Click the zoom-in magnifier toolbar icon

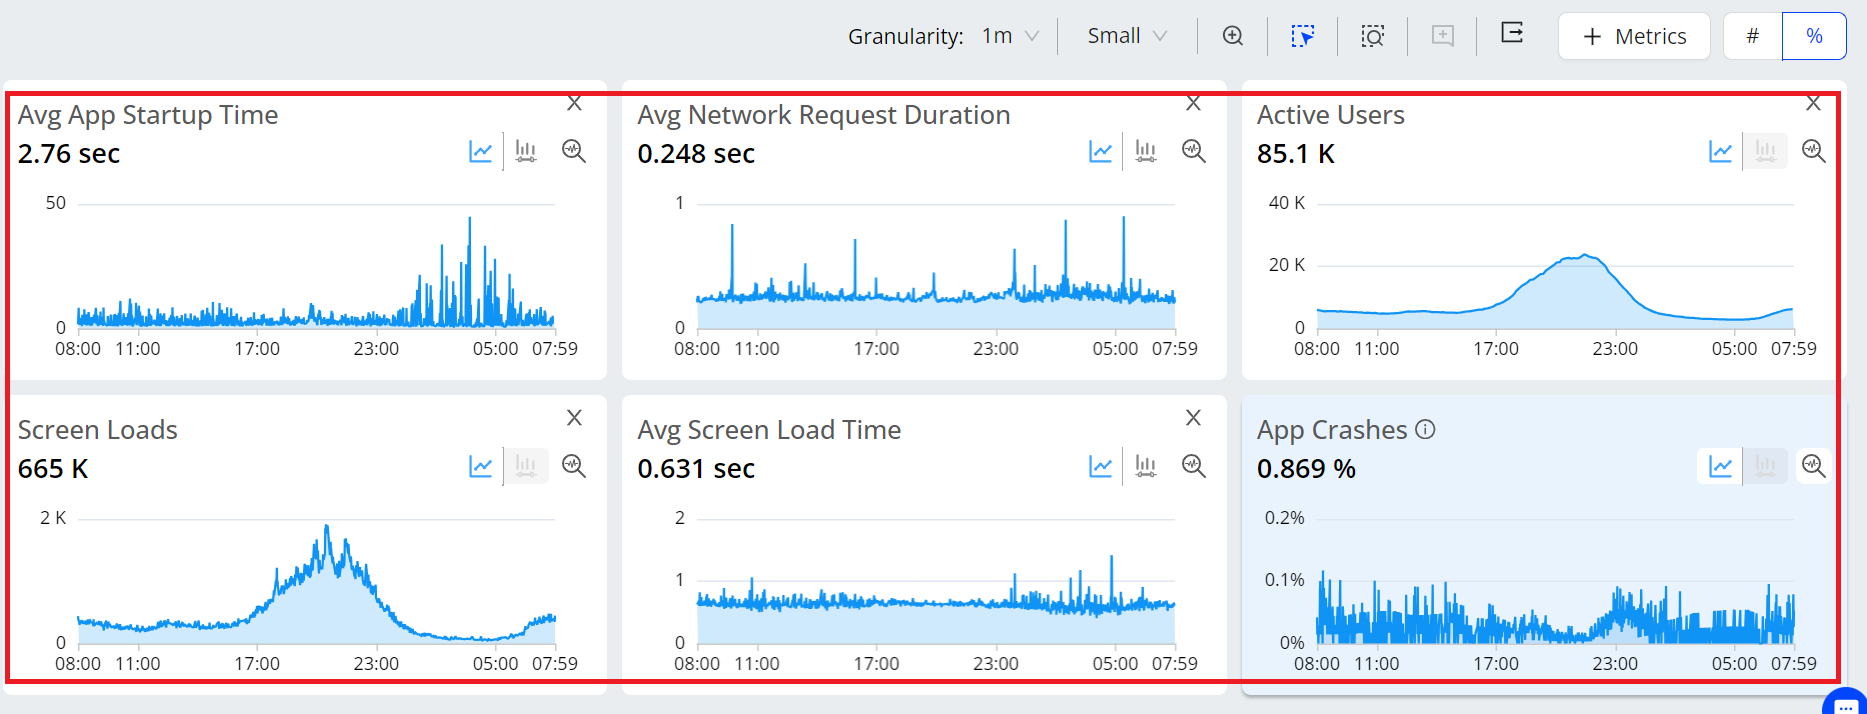click(x=1233, y=36)
